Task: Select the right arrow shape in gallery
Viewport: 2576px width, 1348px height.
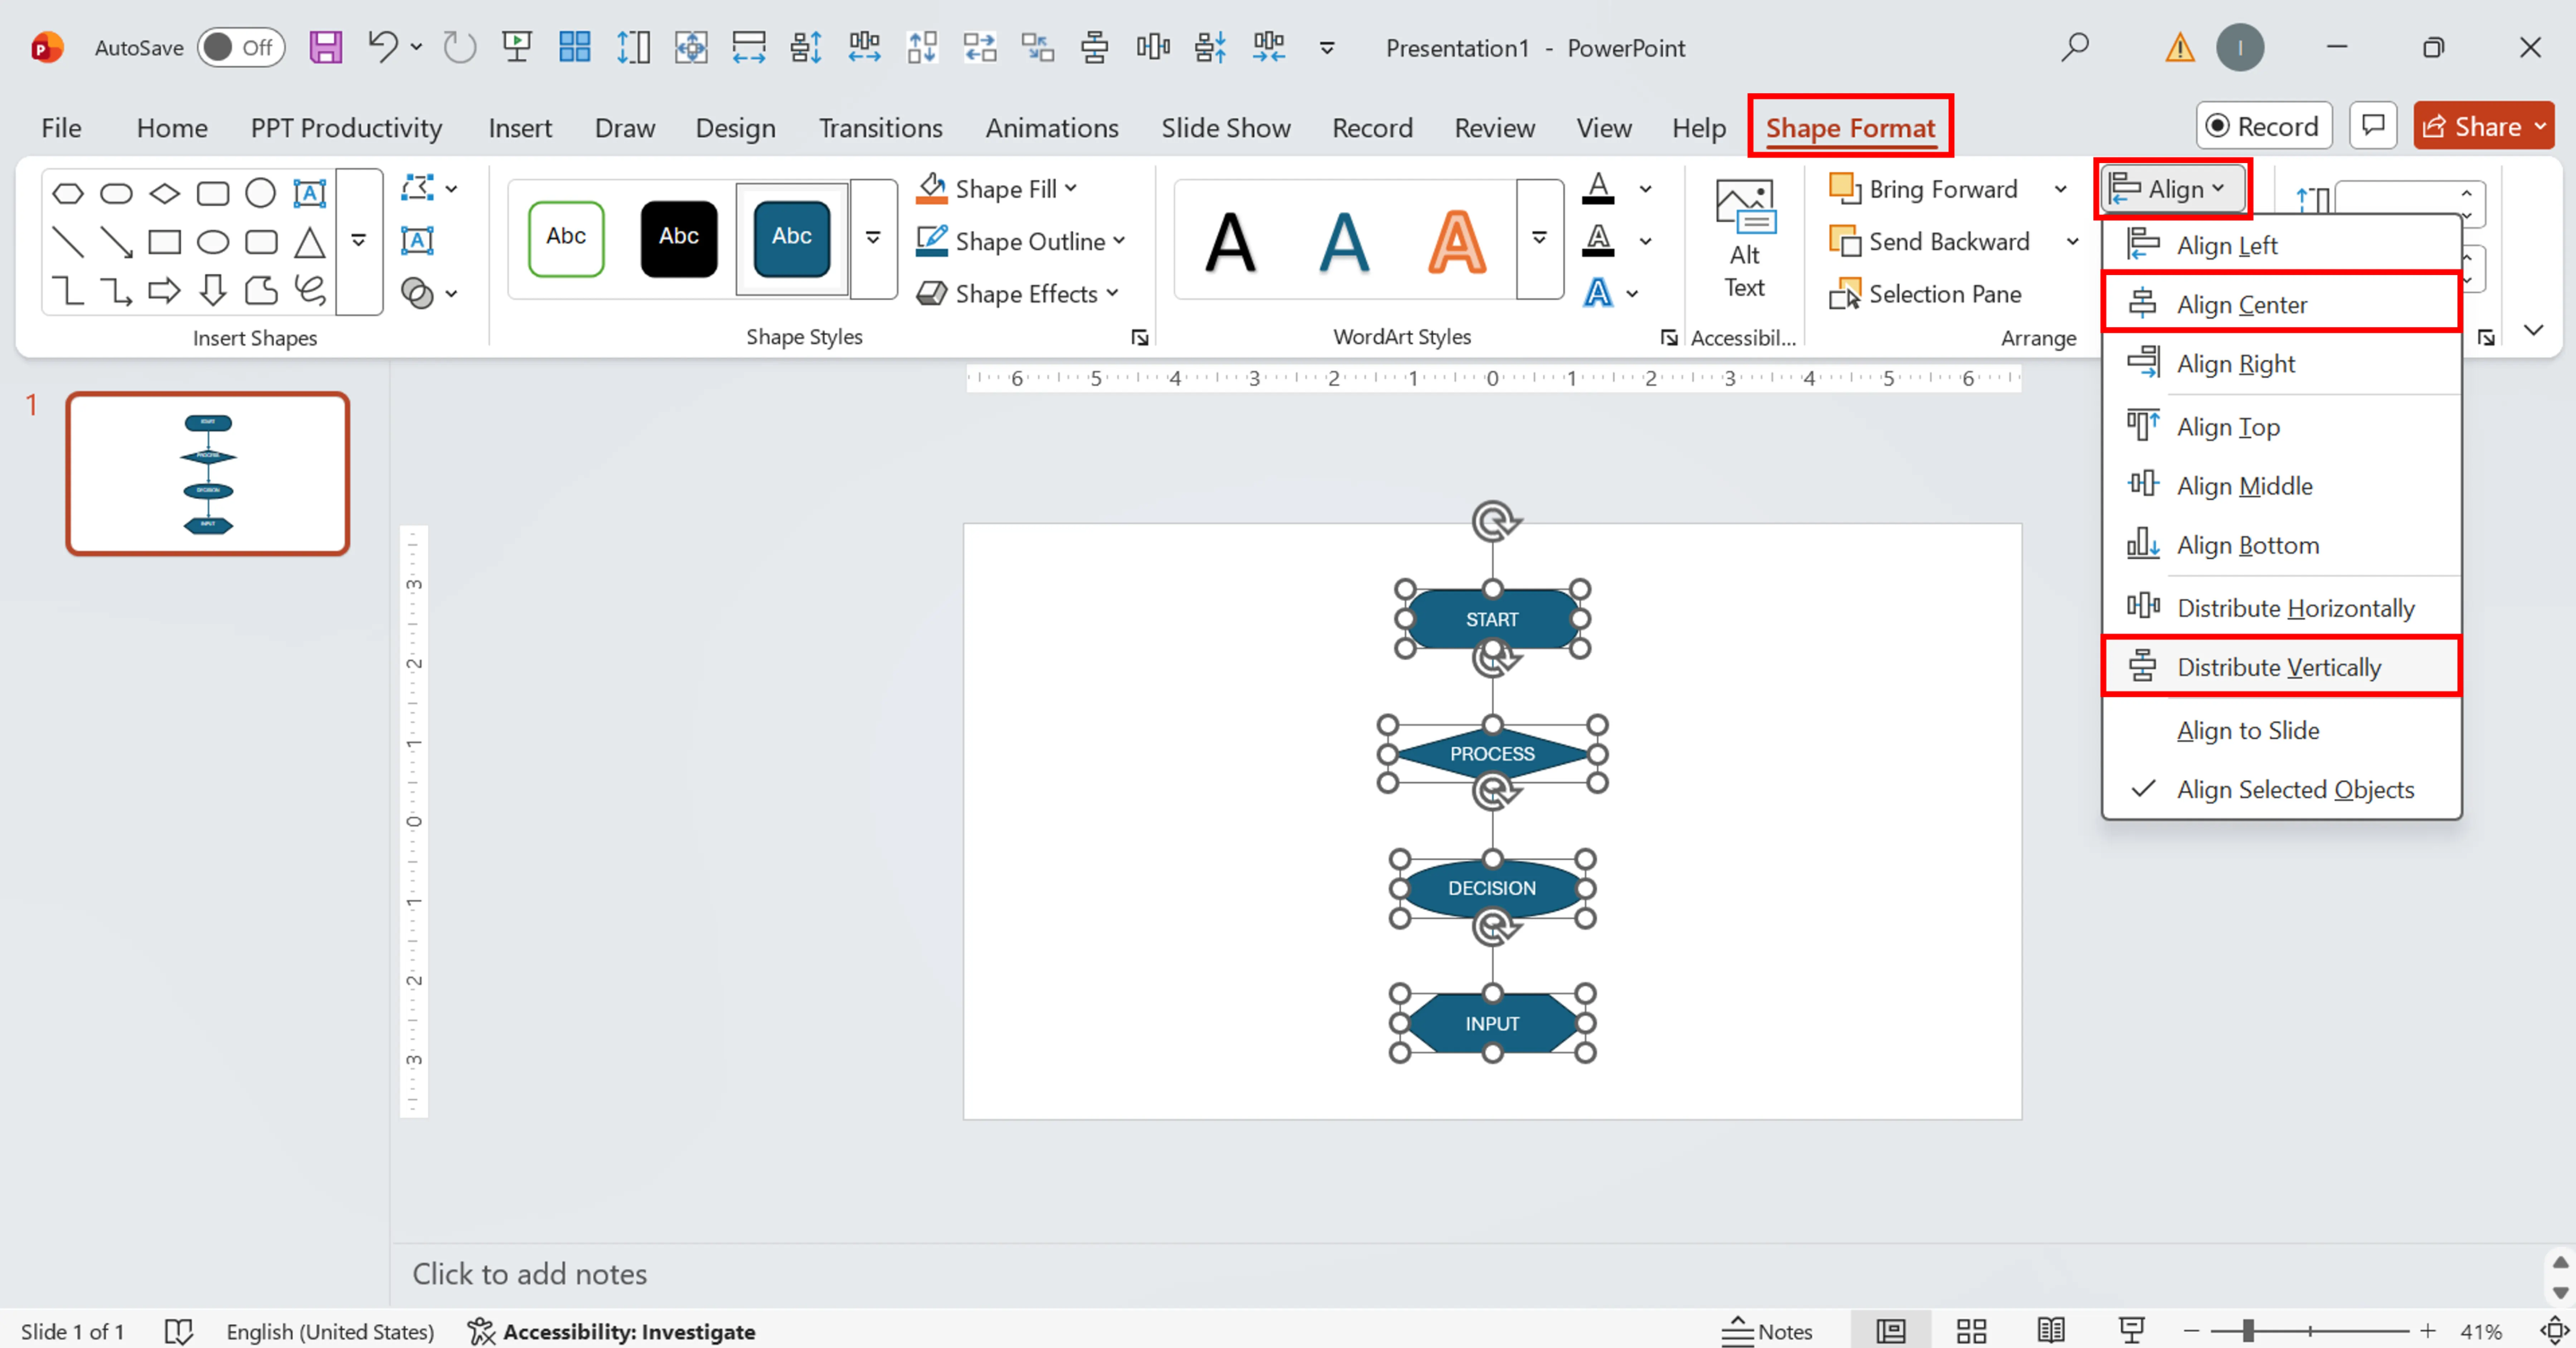Action: click(x=164, y=291)
